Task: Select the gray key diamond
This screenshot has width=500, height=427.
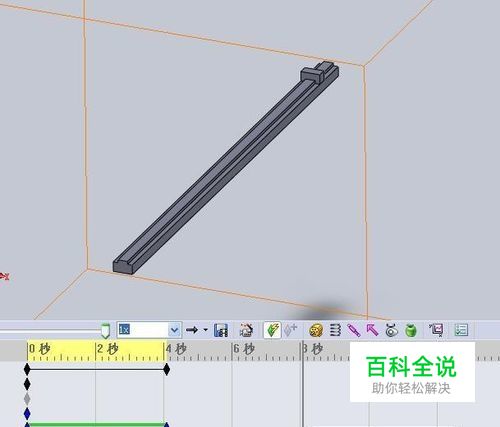Action: click(x=27, y=398)
